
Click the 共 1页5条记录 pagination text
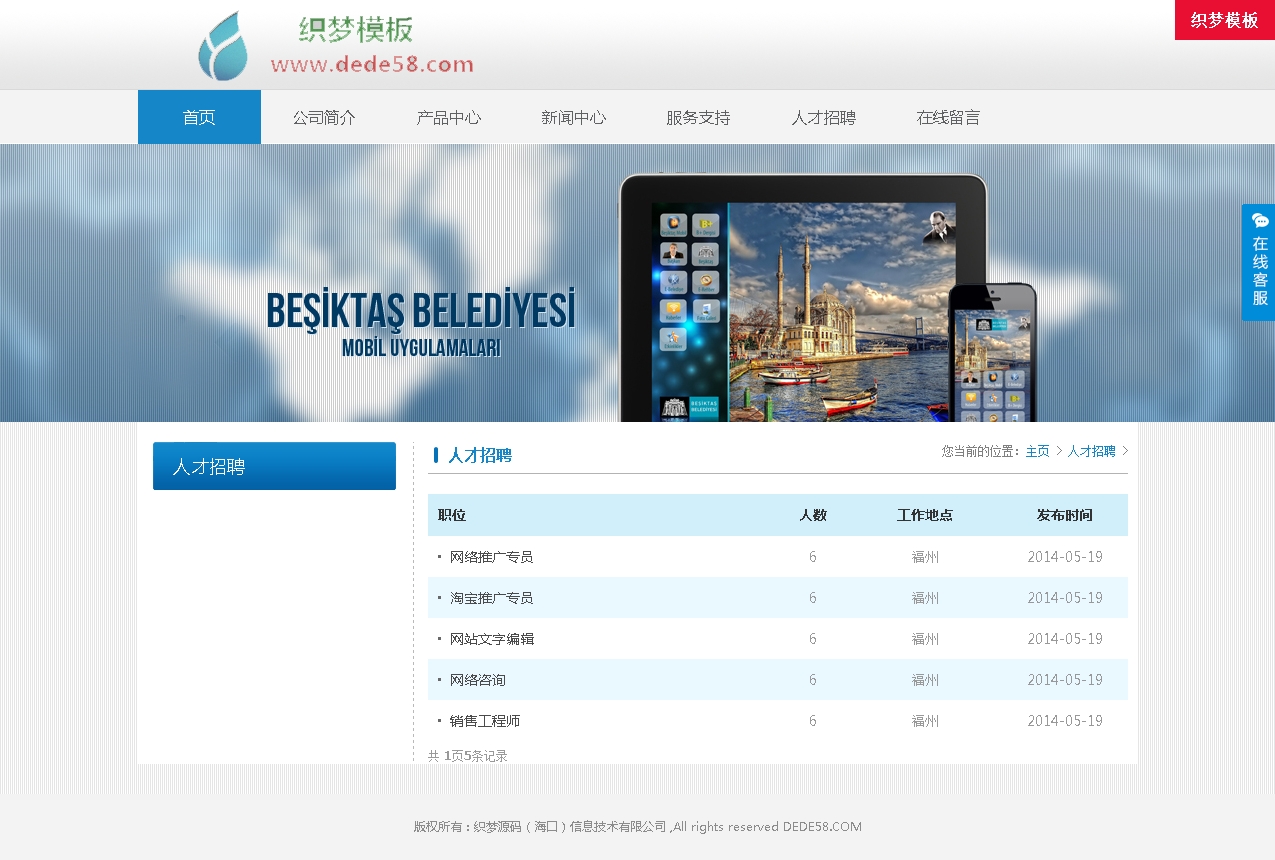click(x=468, y=756)
